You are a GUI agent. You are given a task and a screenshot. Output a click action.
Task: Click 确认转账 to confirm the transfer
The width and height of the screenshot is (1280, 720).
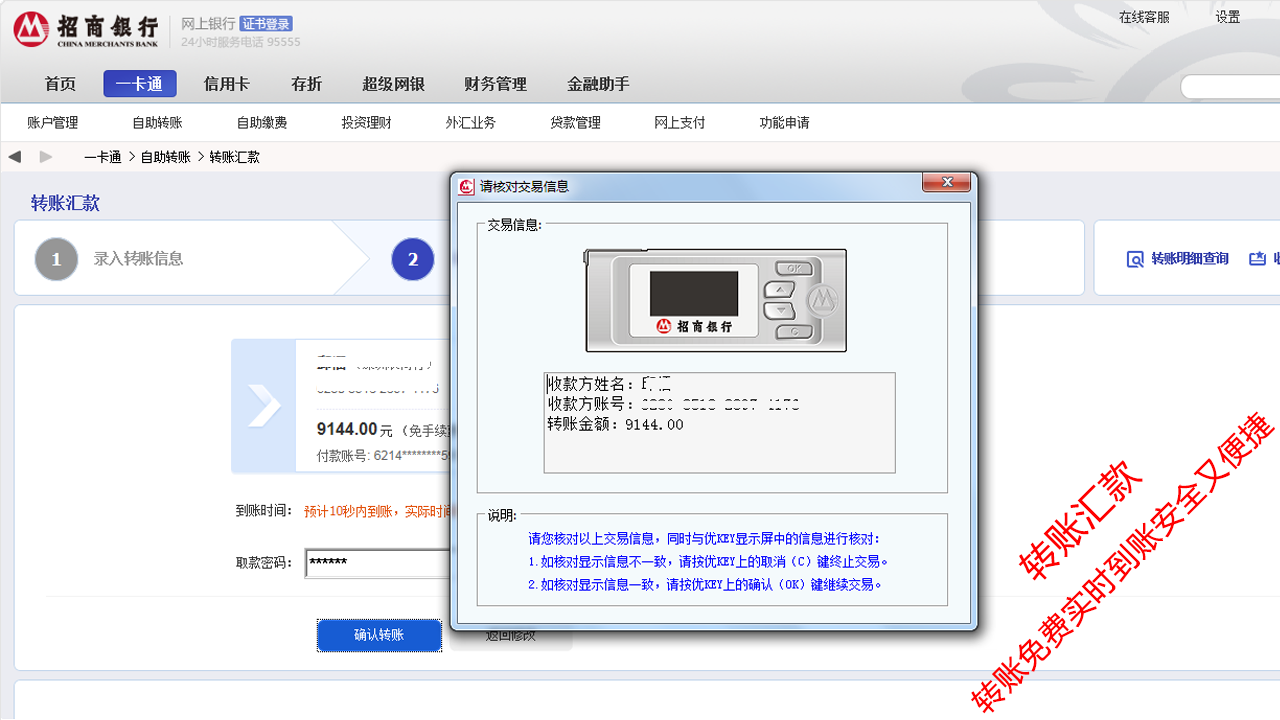tap(379, 635)
